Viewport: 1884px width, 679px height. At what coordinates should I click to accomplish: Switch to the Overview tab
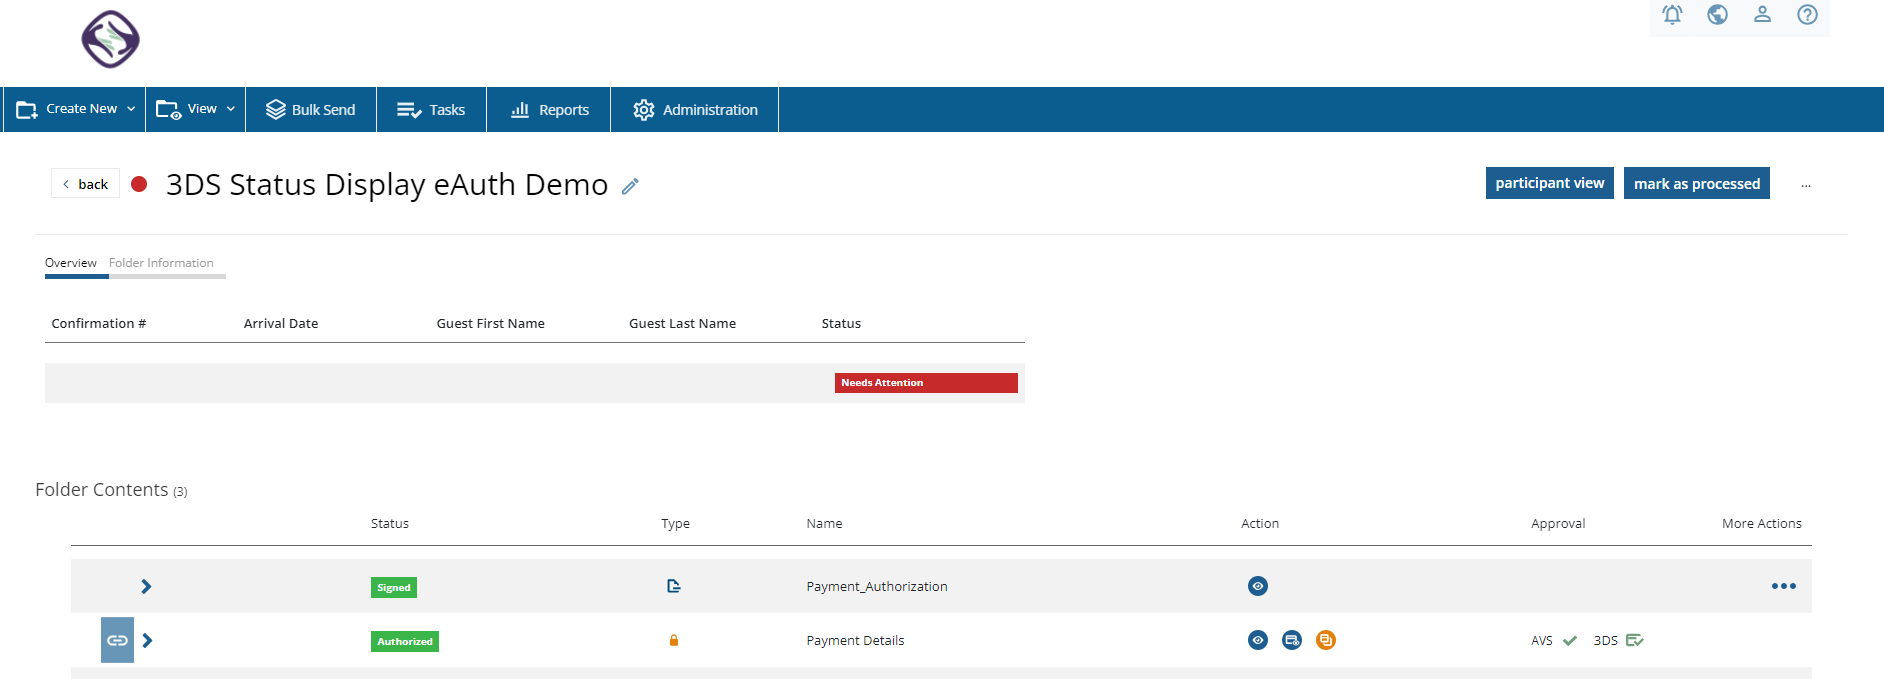tap(71, 263)
